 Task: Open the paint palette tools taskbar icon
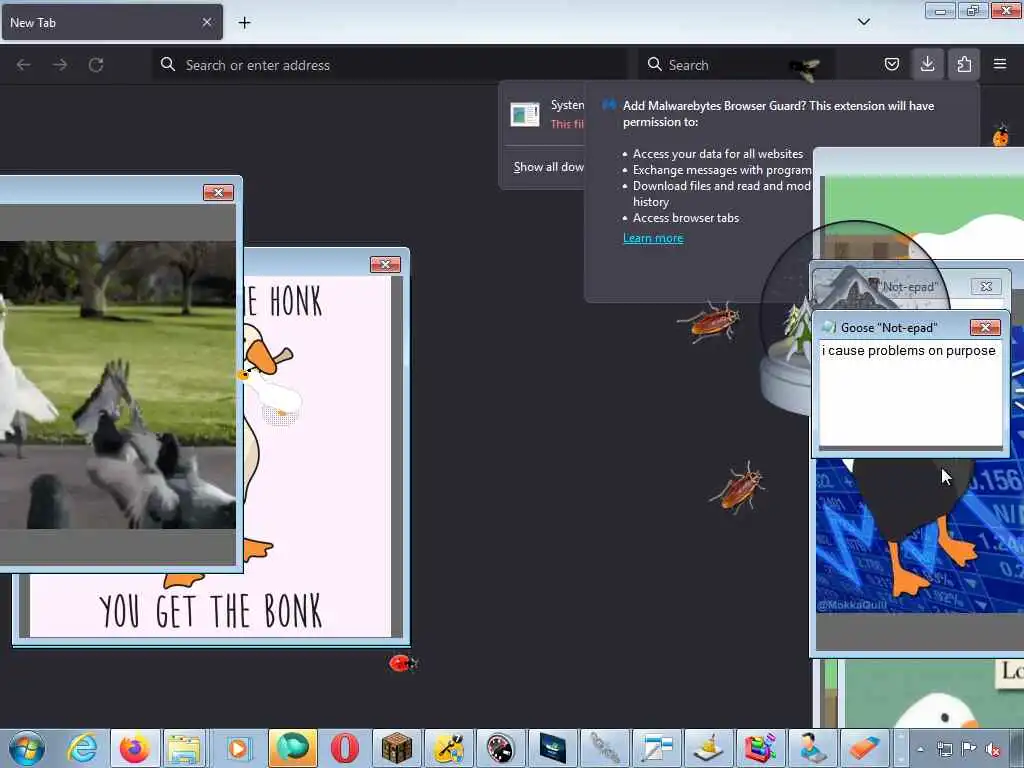[x=449, y=748]
